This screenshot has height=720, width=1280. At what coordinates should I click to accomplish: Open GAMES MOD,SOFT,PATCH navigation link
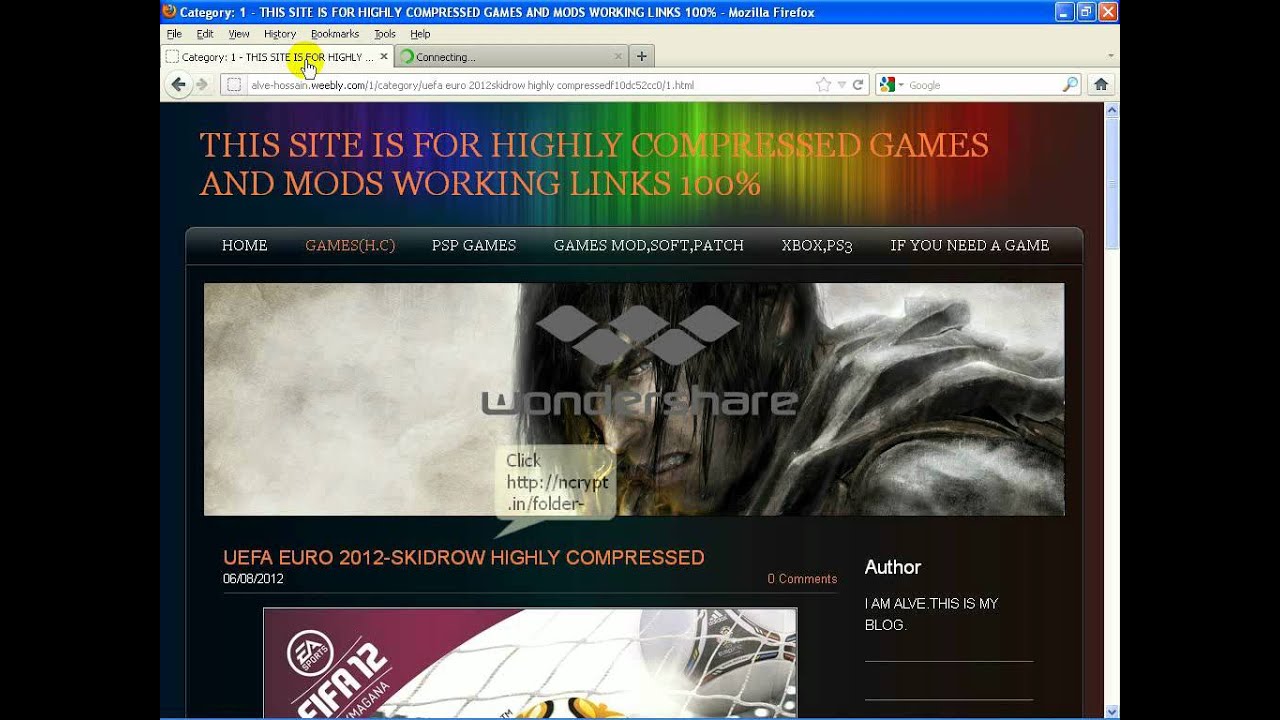tap(649, 245)
